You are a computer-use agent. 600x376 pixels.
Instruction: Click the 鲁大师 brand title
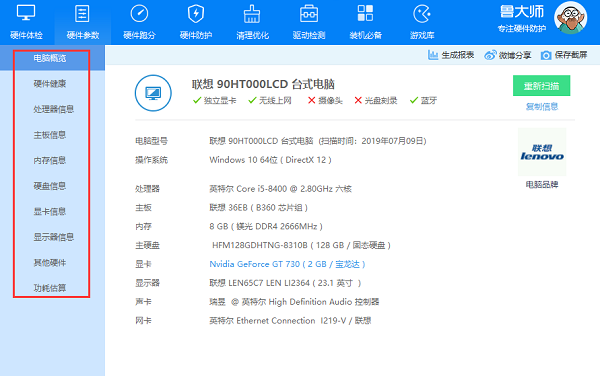click(x=522, y=12)
